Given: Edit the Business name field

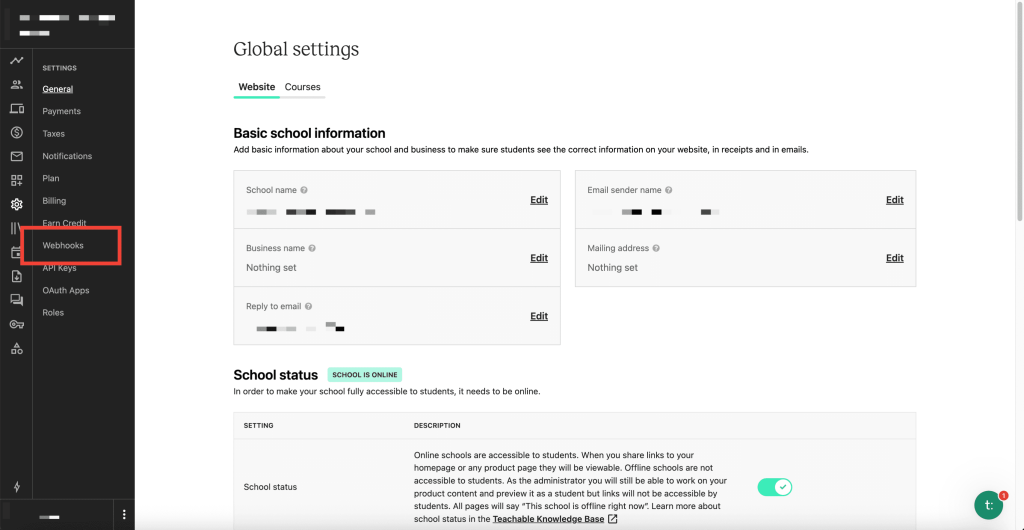Looking at the screenshot, I should coord(538,258).
